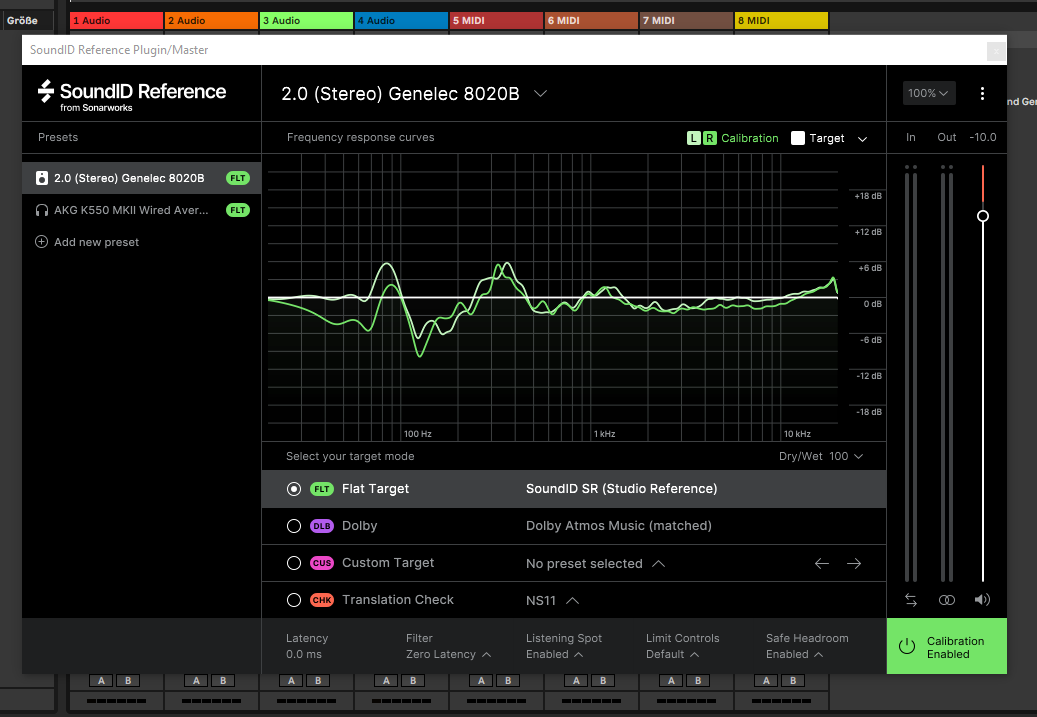Click B button under track 1

pos(128,681)
